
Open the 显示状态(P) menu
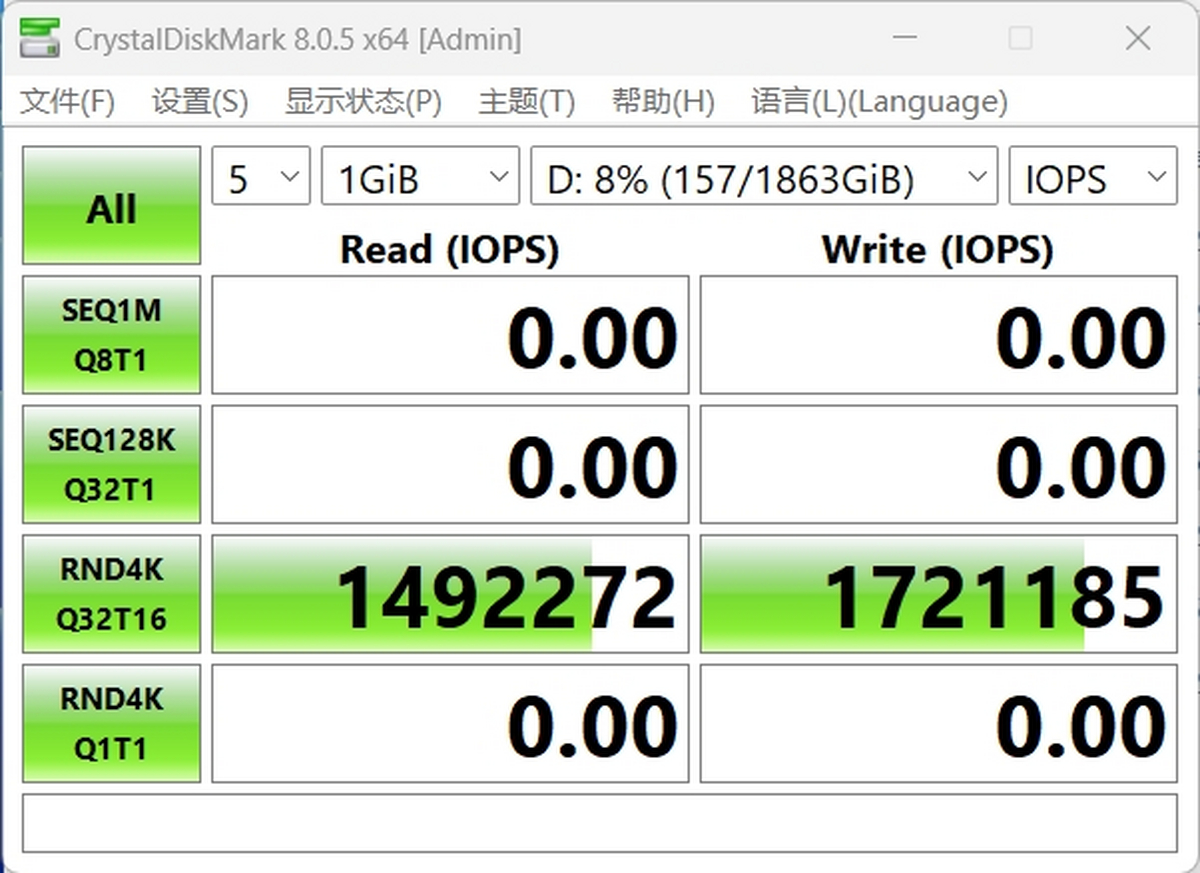click(x=363, y=102)
